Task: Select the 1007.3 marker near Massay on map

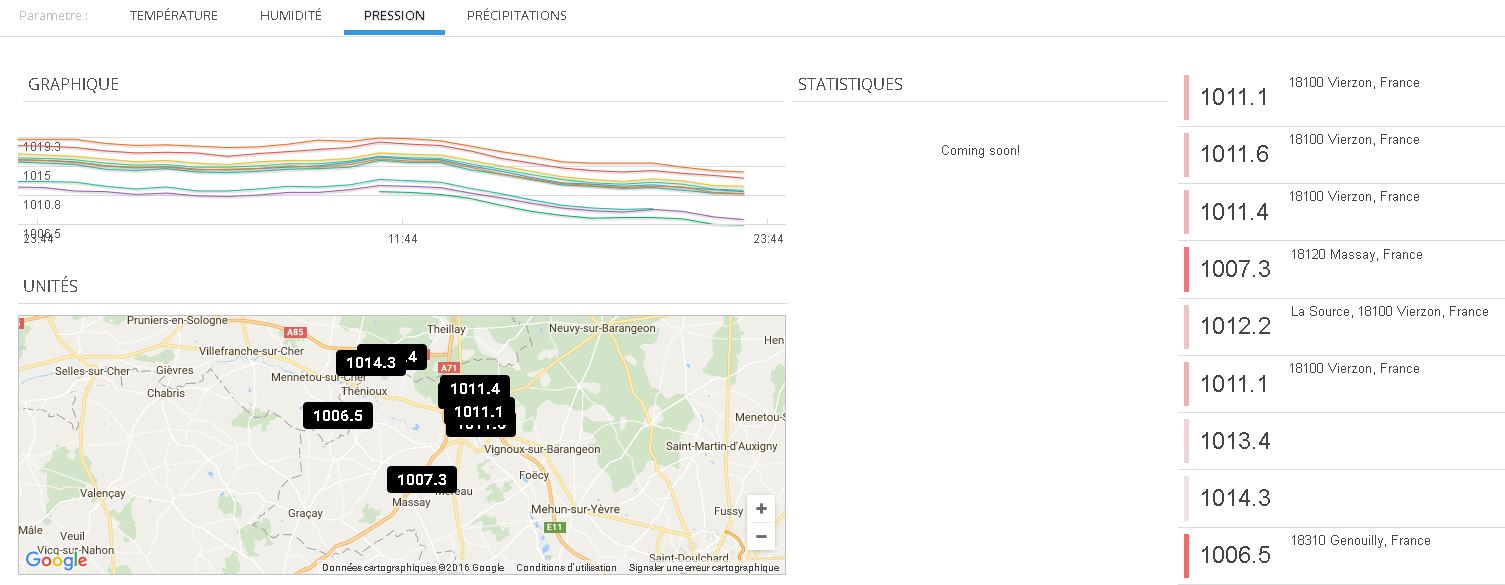Action: coord(422,480)
